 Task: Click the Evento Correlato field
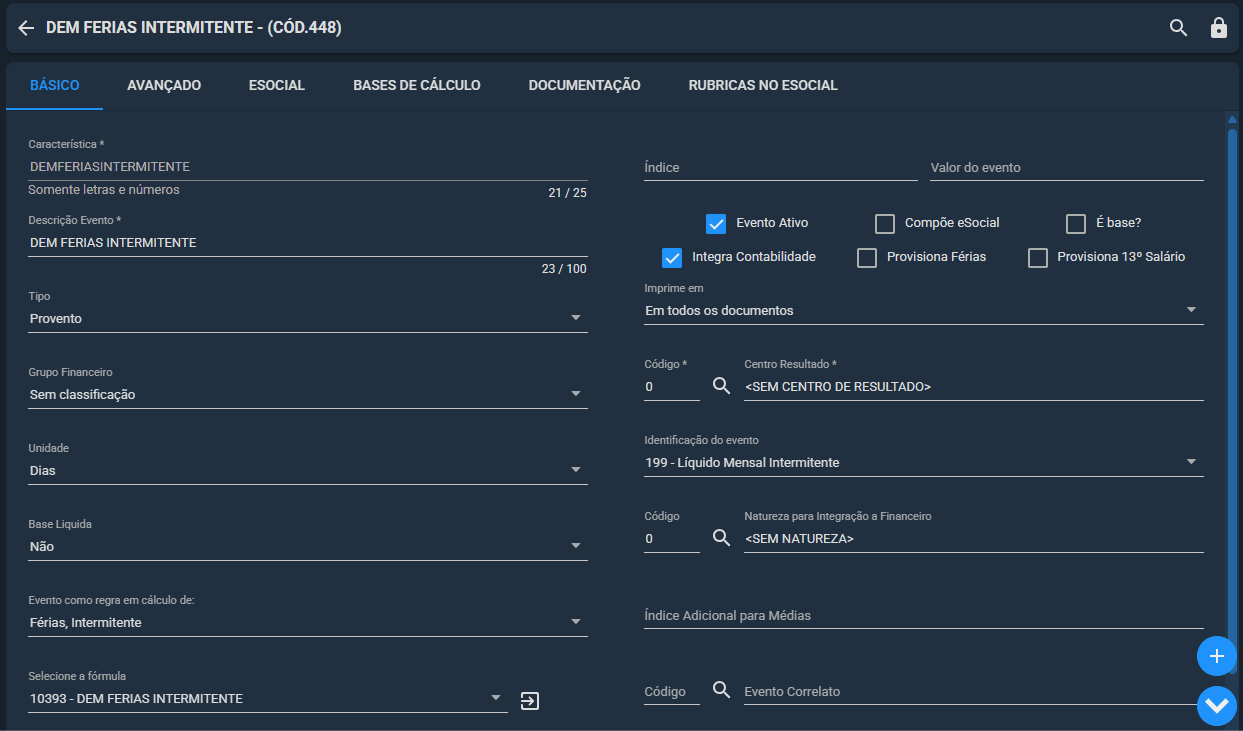tap(973, 691)
